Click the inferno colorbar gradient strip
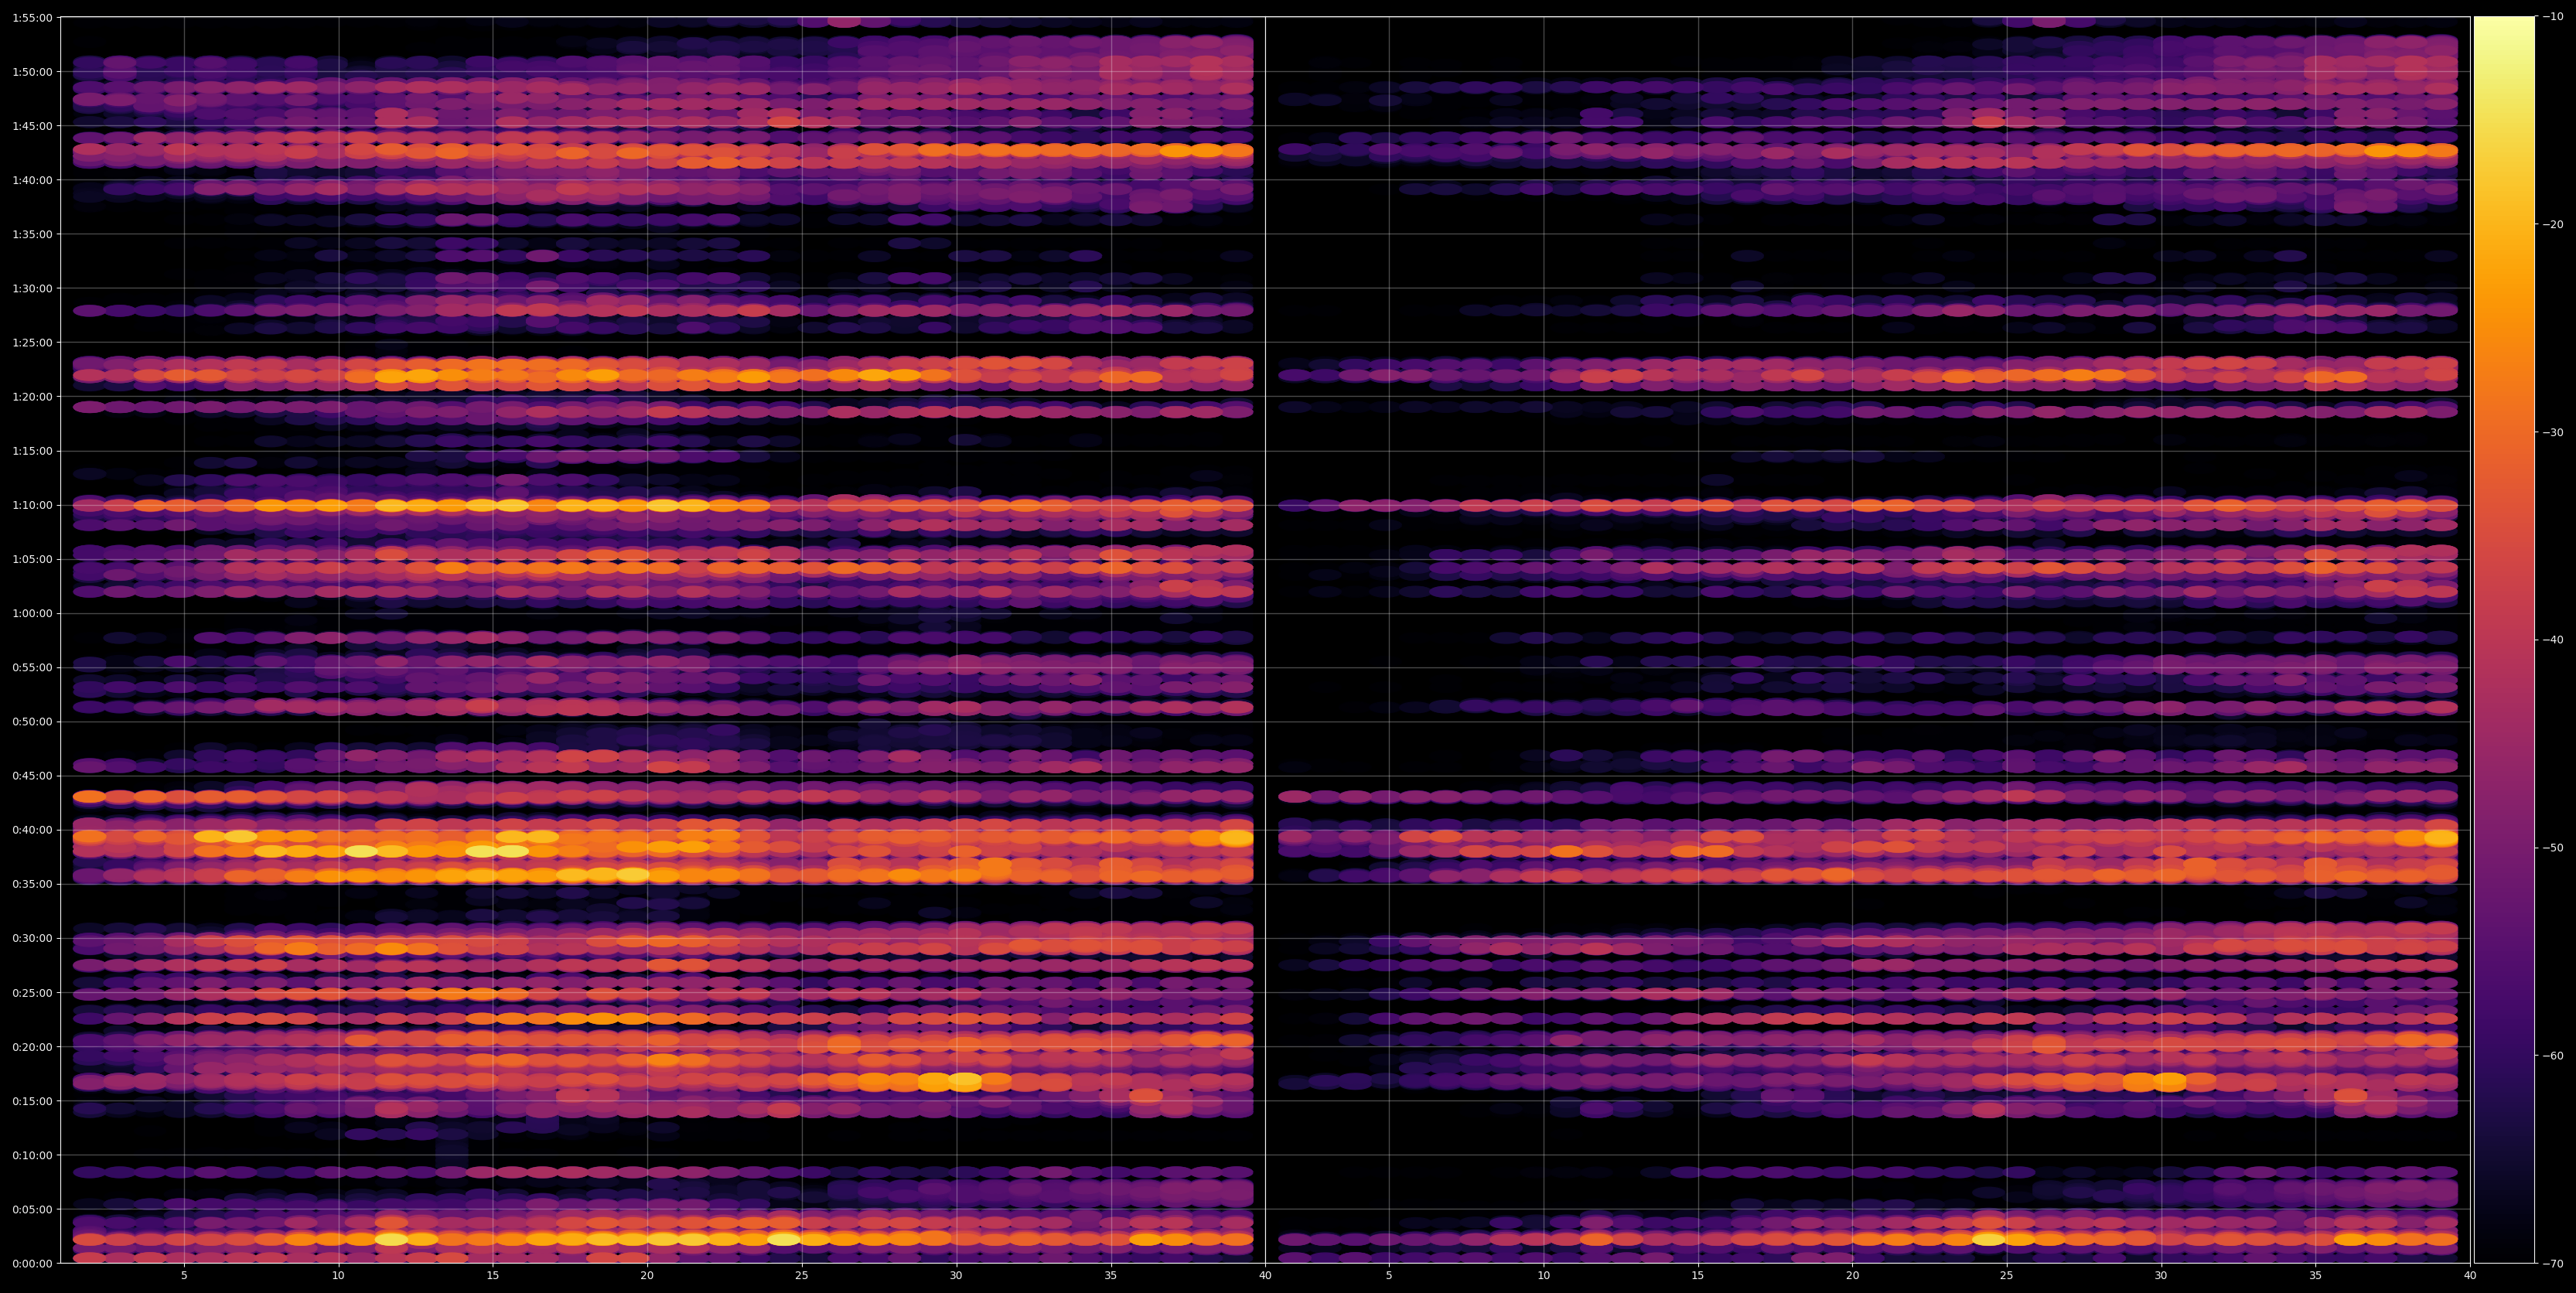The width and height of the screenshot is (2576, 1293). tap(2504, 640)
